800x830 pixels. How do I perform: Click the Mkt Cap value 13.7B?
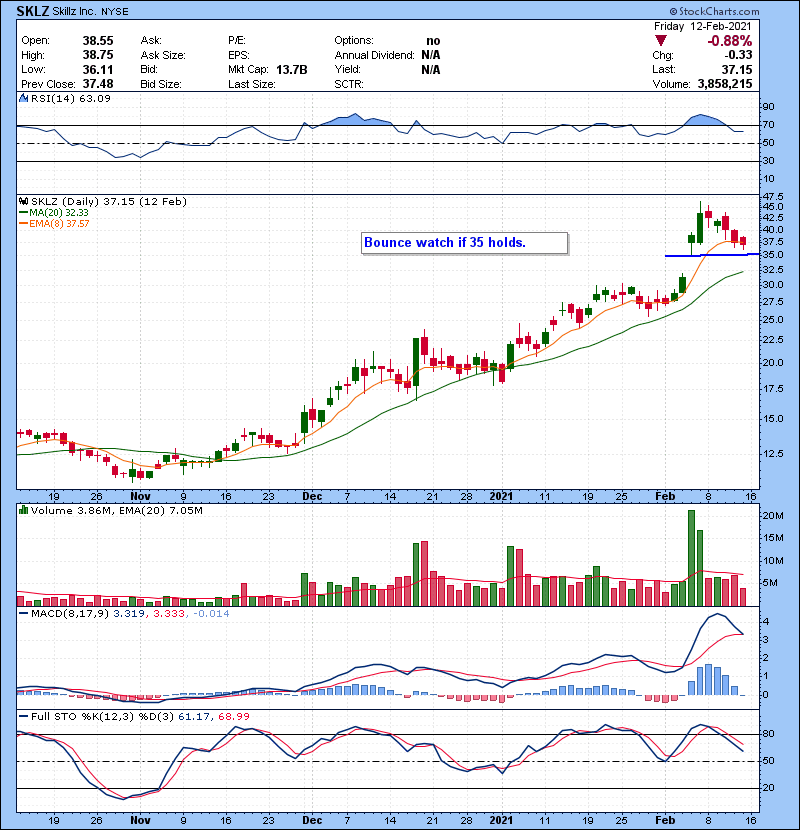point(292,69)
